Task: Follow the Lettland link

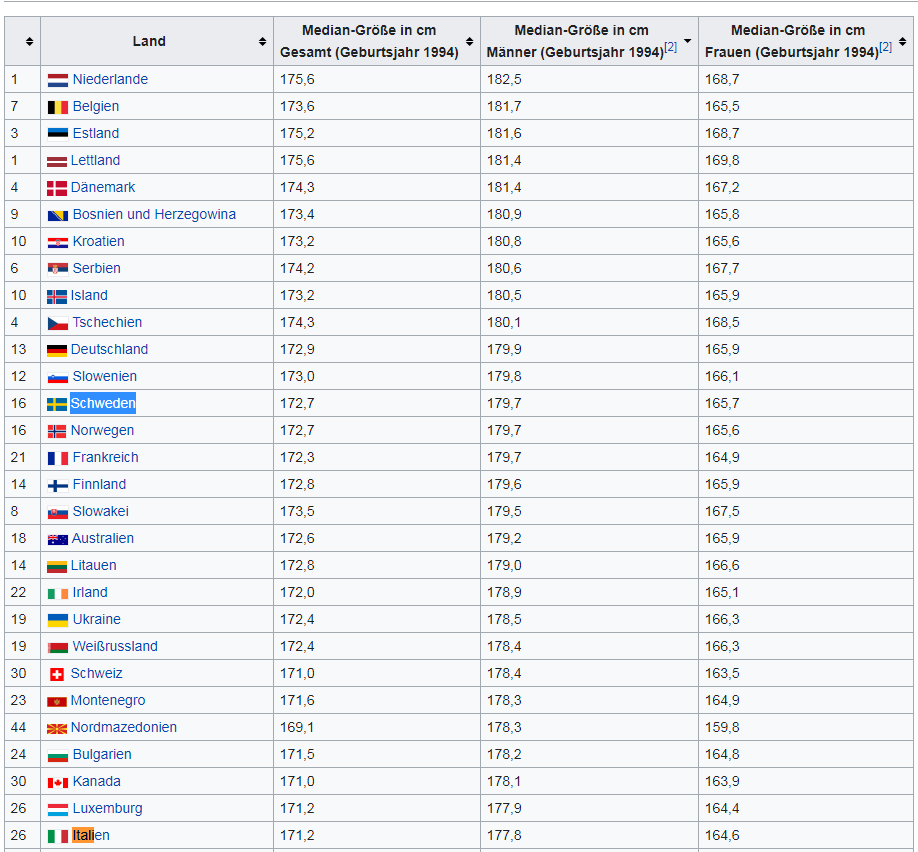Action: 95,160
